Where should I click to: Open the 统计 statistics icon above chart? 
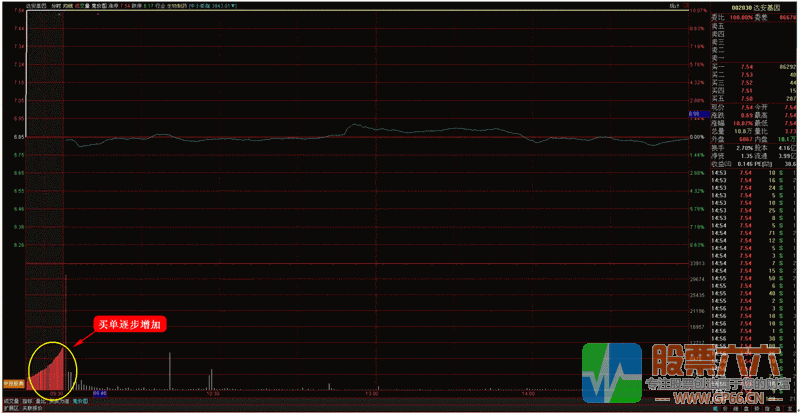pos(676,5)
